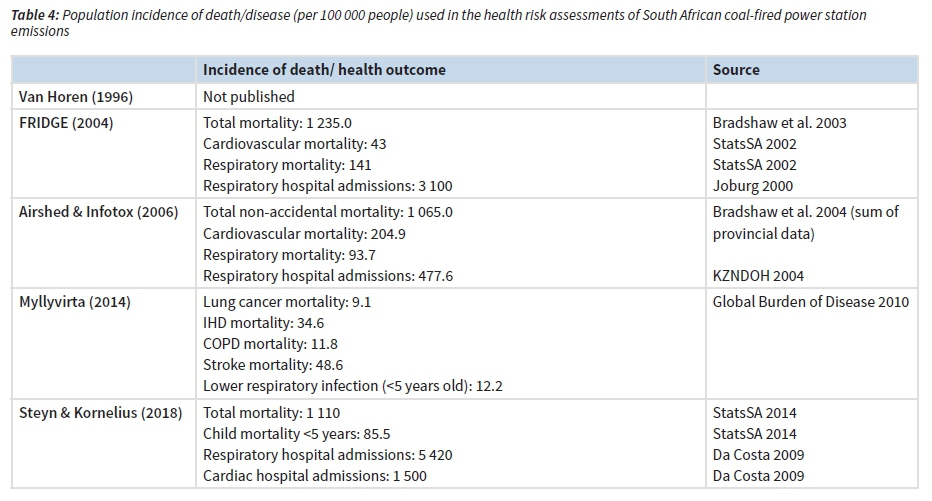Viewport: 932px width, 501px height.
Task: Select the 'Airshed & Infotox (2006)' row label
Action: point(98,212)
